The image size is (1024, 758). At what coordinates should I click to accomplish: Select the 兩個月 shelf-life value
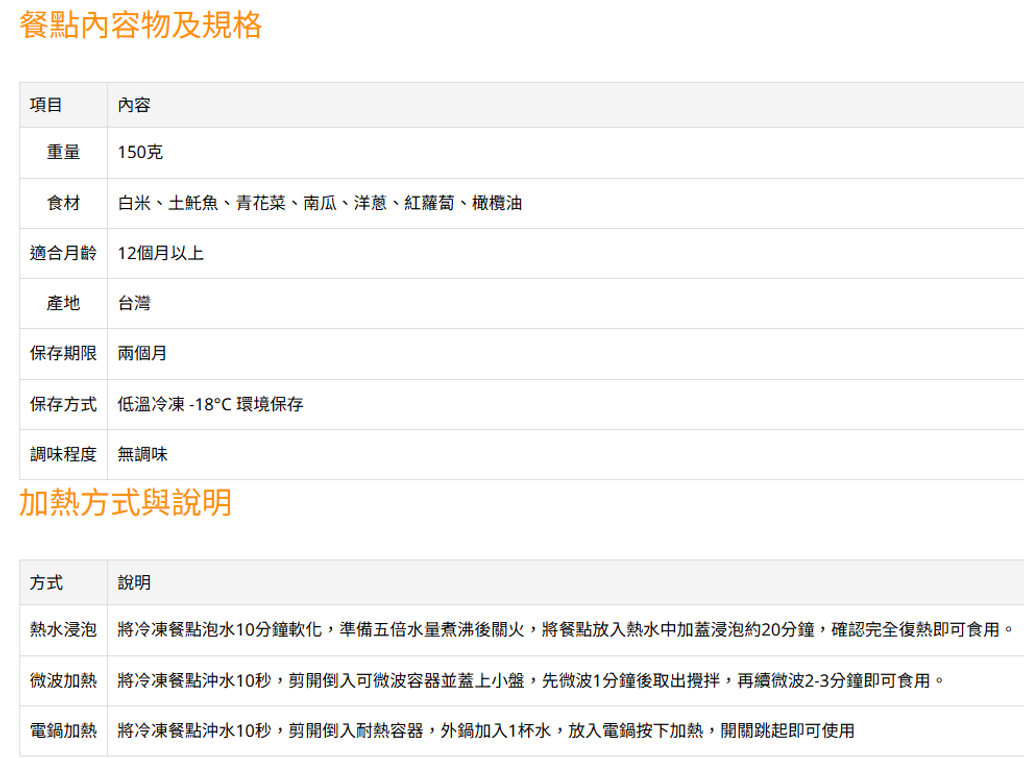tap(140, 353)
